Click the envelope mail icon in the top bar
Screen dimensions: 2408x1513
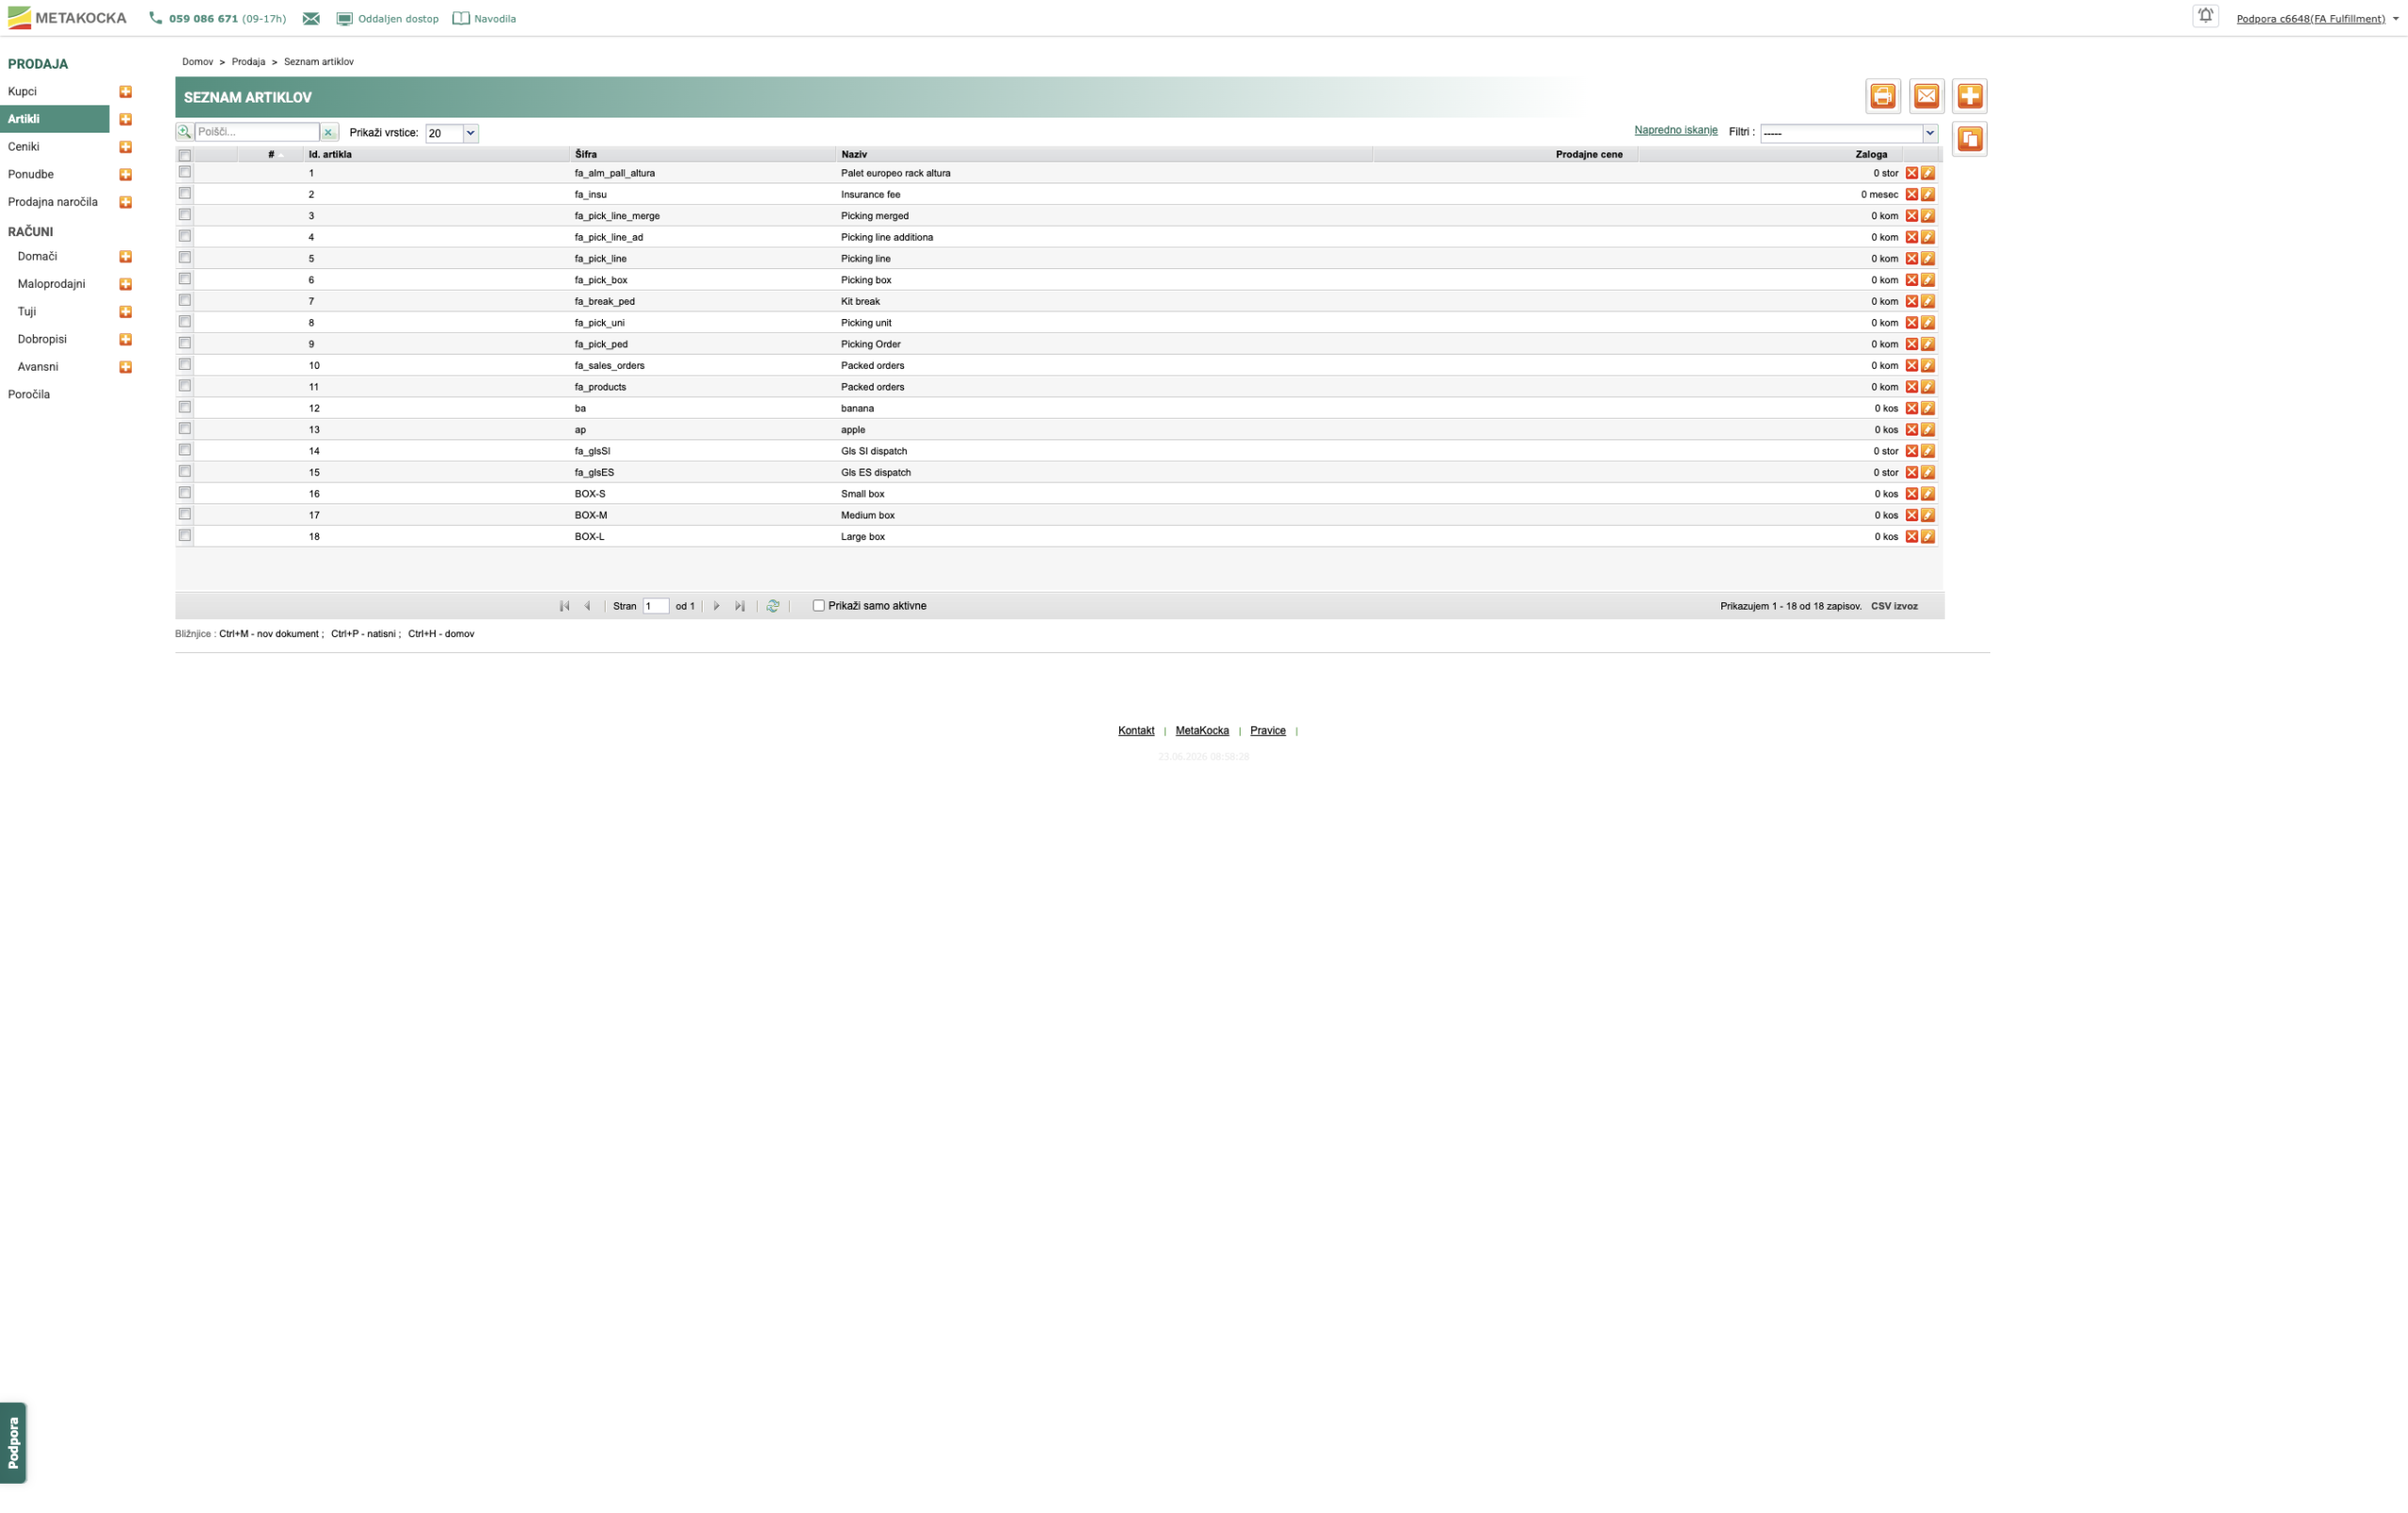click(311, 19)
